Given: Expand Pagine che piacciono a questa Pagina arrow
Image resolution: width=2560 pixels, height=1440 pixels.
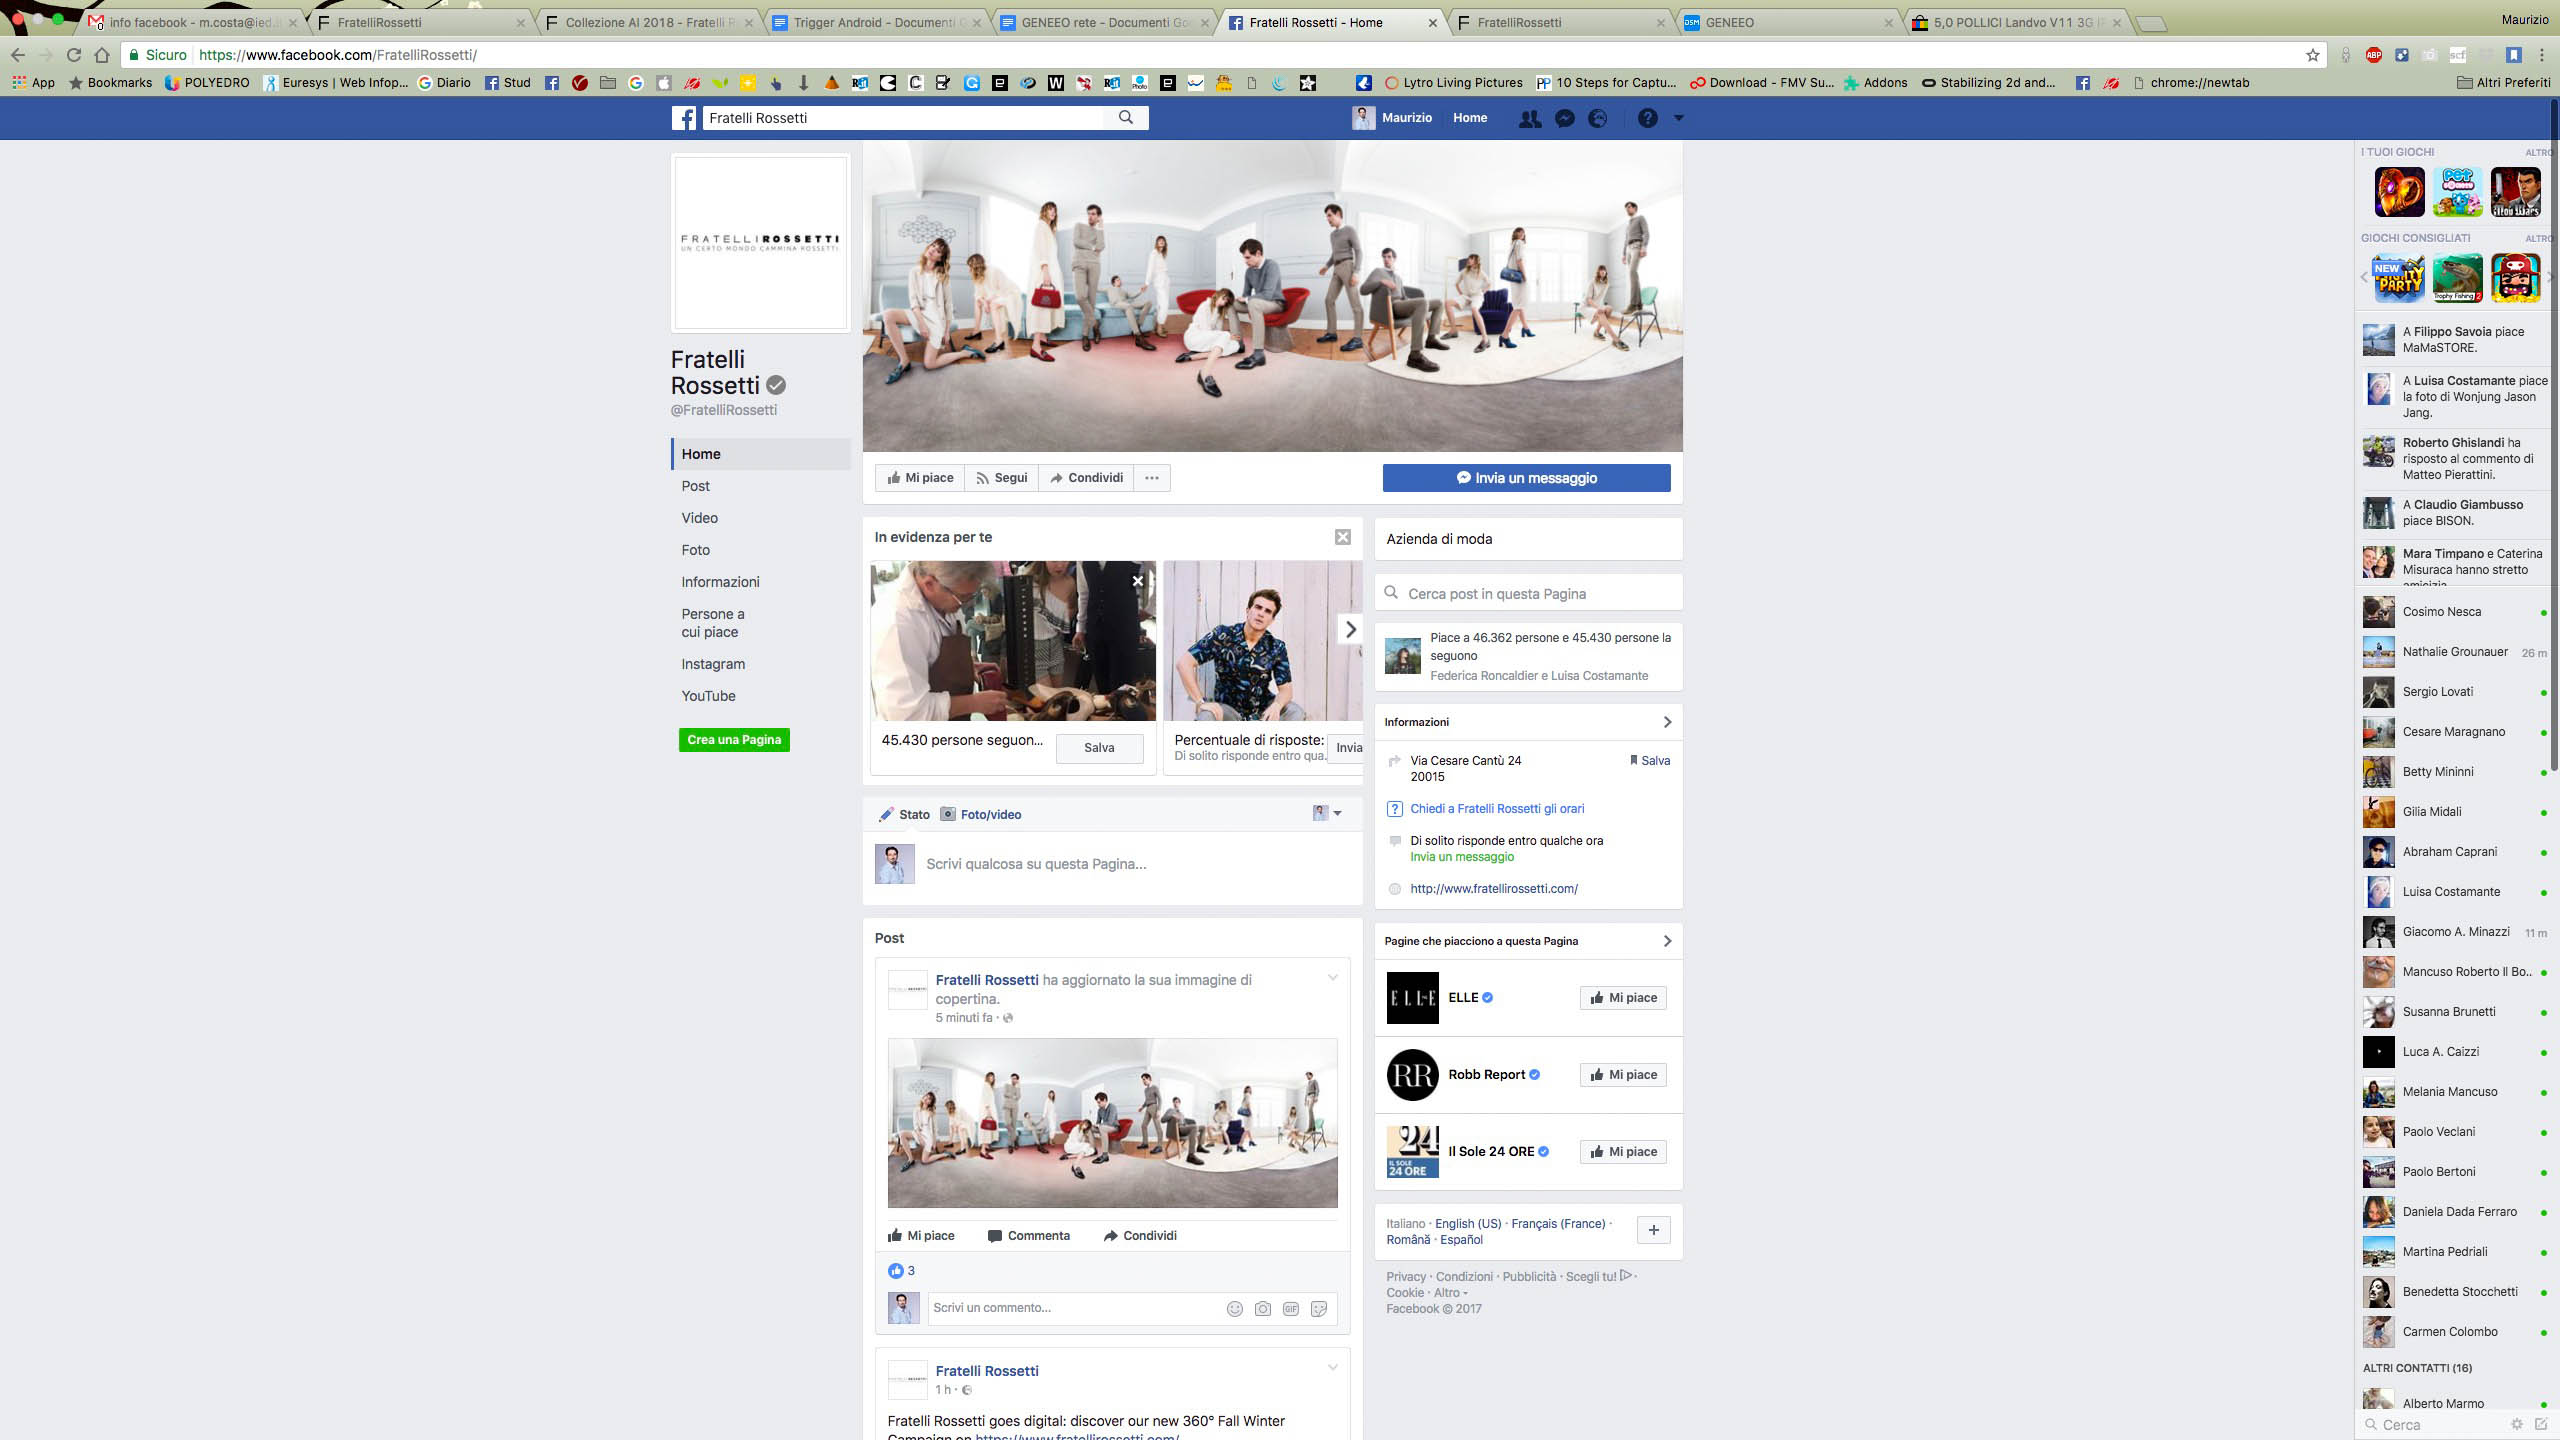Looking at the screenshot, I should pyautogui.click(x=1667, y=941).
